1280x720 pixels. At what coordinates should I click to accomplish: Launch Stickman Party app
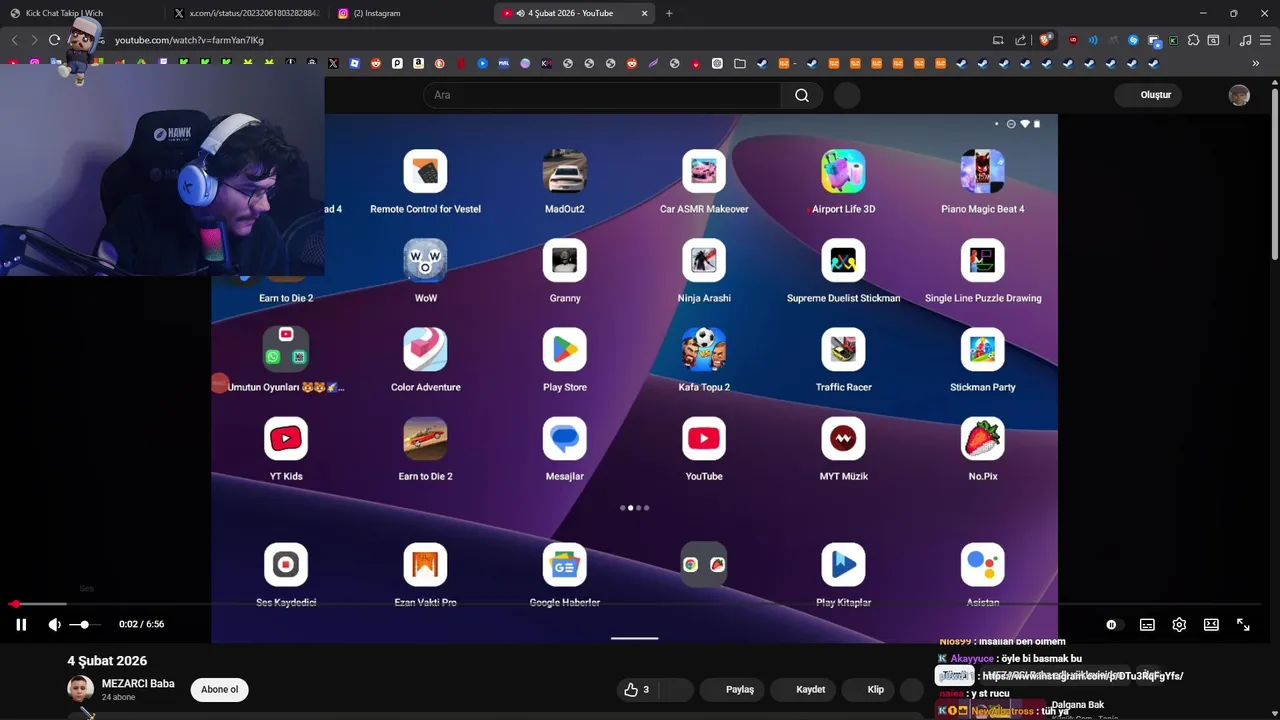[x=983, y=350]
